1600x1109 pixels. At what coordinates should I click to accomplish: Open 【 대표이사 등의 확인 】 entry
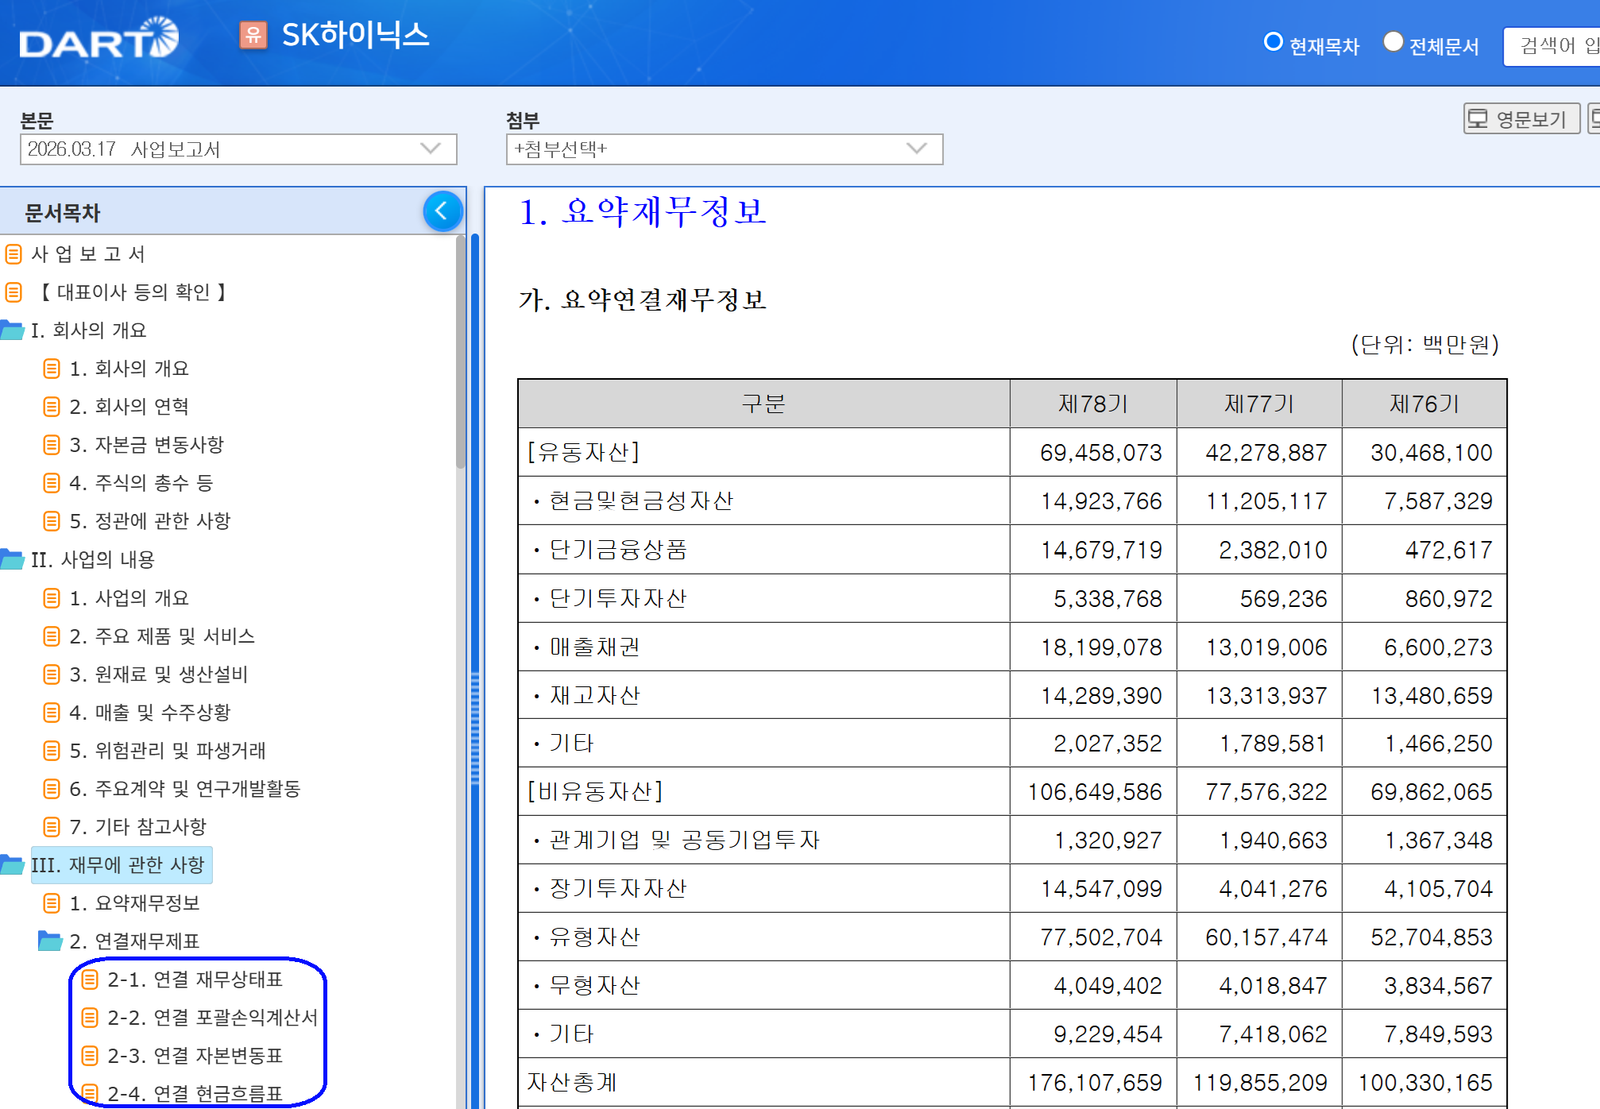(133, 292)
